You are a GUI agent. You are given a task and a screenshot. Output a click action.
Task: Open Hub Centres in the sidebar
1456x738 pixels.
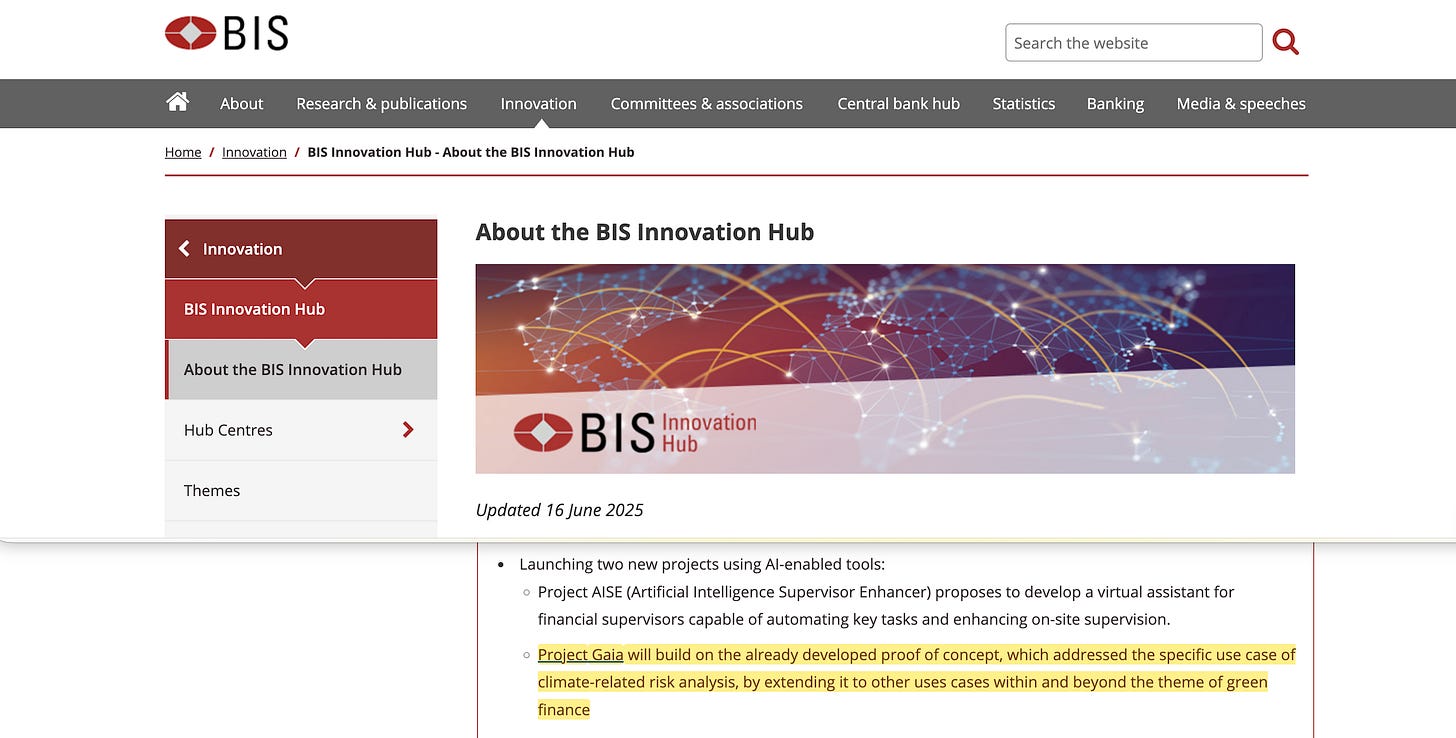pos(301,430)
